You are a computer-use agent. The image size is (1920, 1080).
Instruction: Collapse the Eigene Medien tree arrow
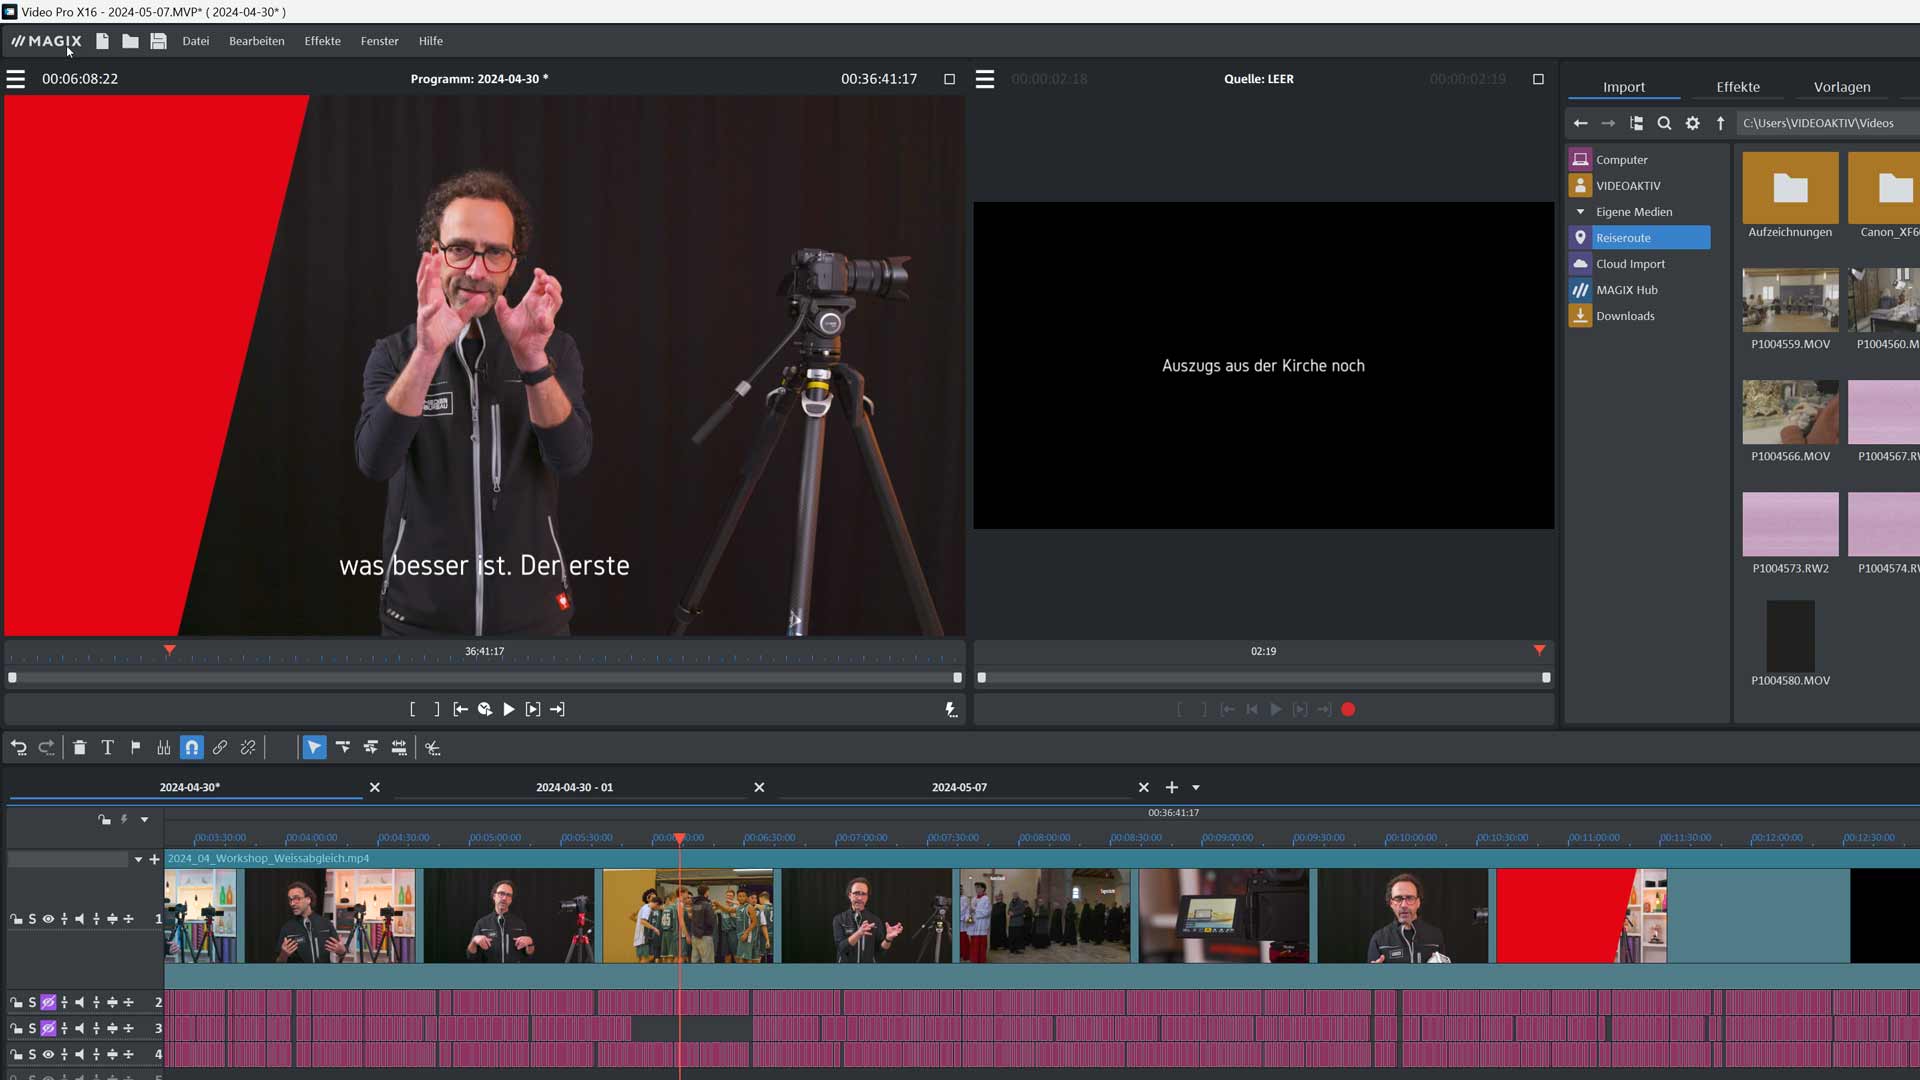click(x=1580, y=212)
